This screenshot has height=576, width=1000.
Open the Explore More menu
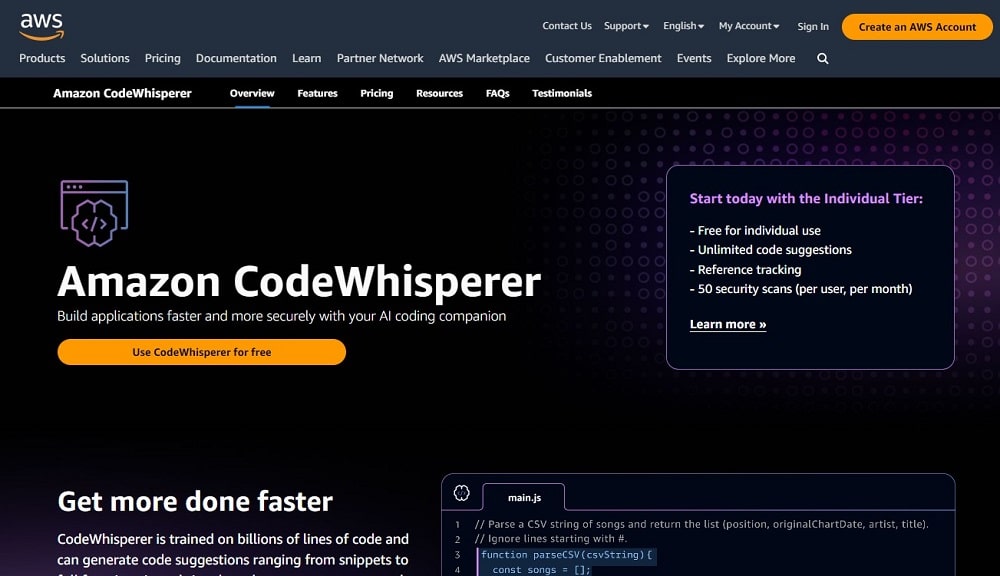(761, 58)
